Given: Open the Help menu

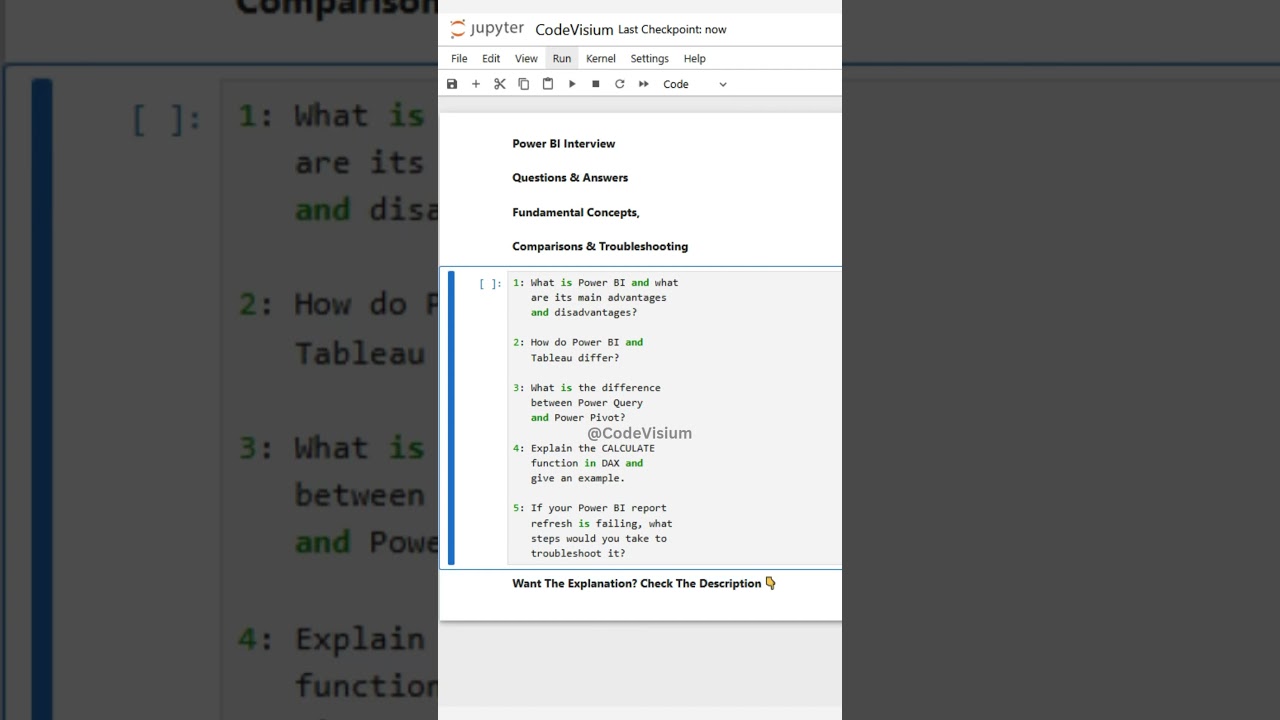Looking at the screenshot, I should coord(695,59).
